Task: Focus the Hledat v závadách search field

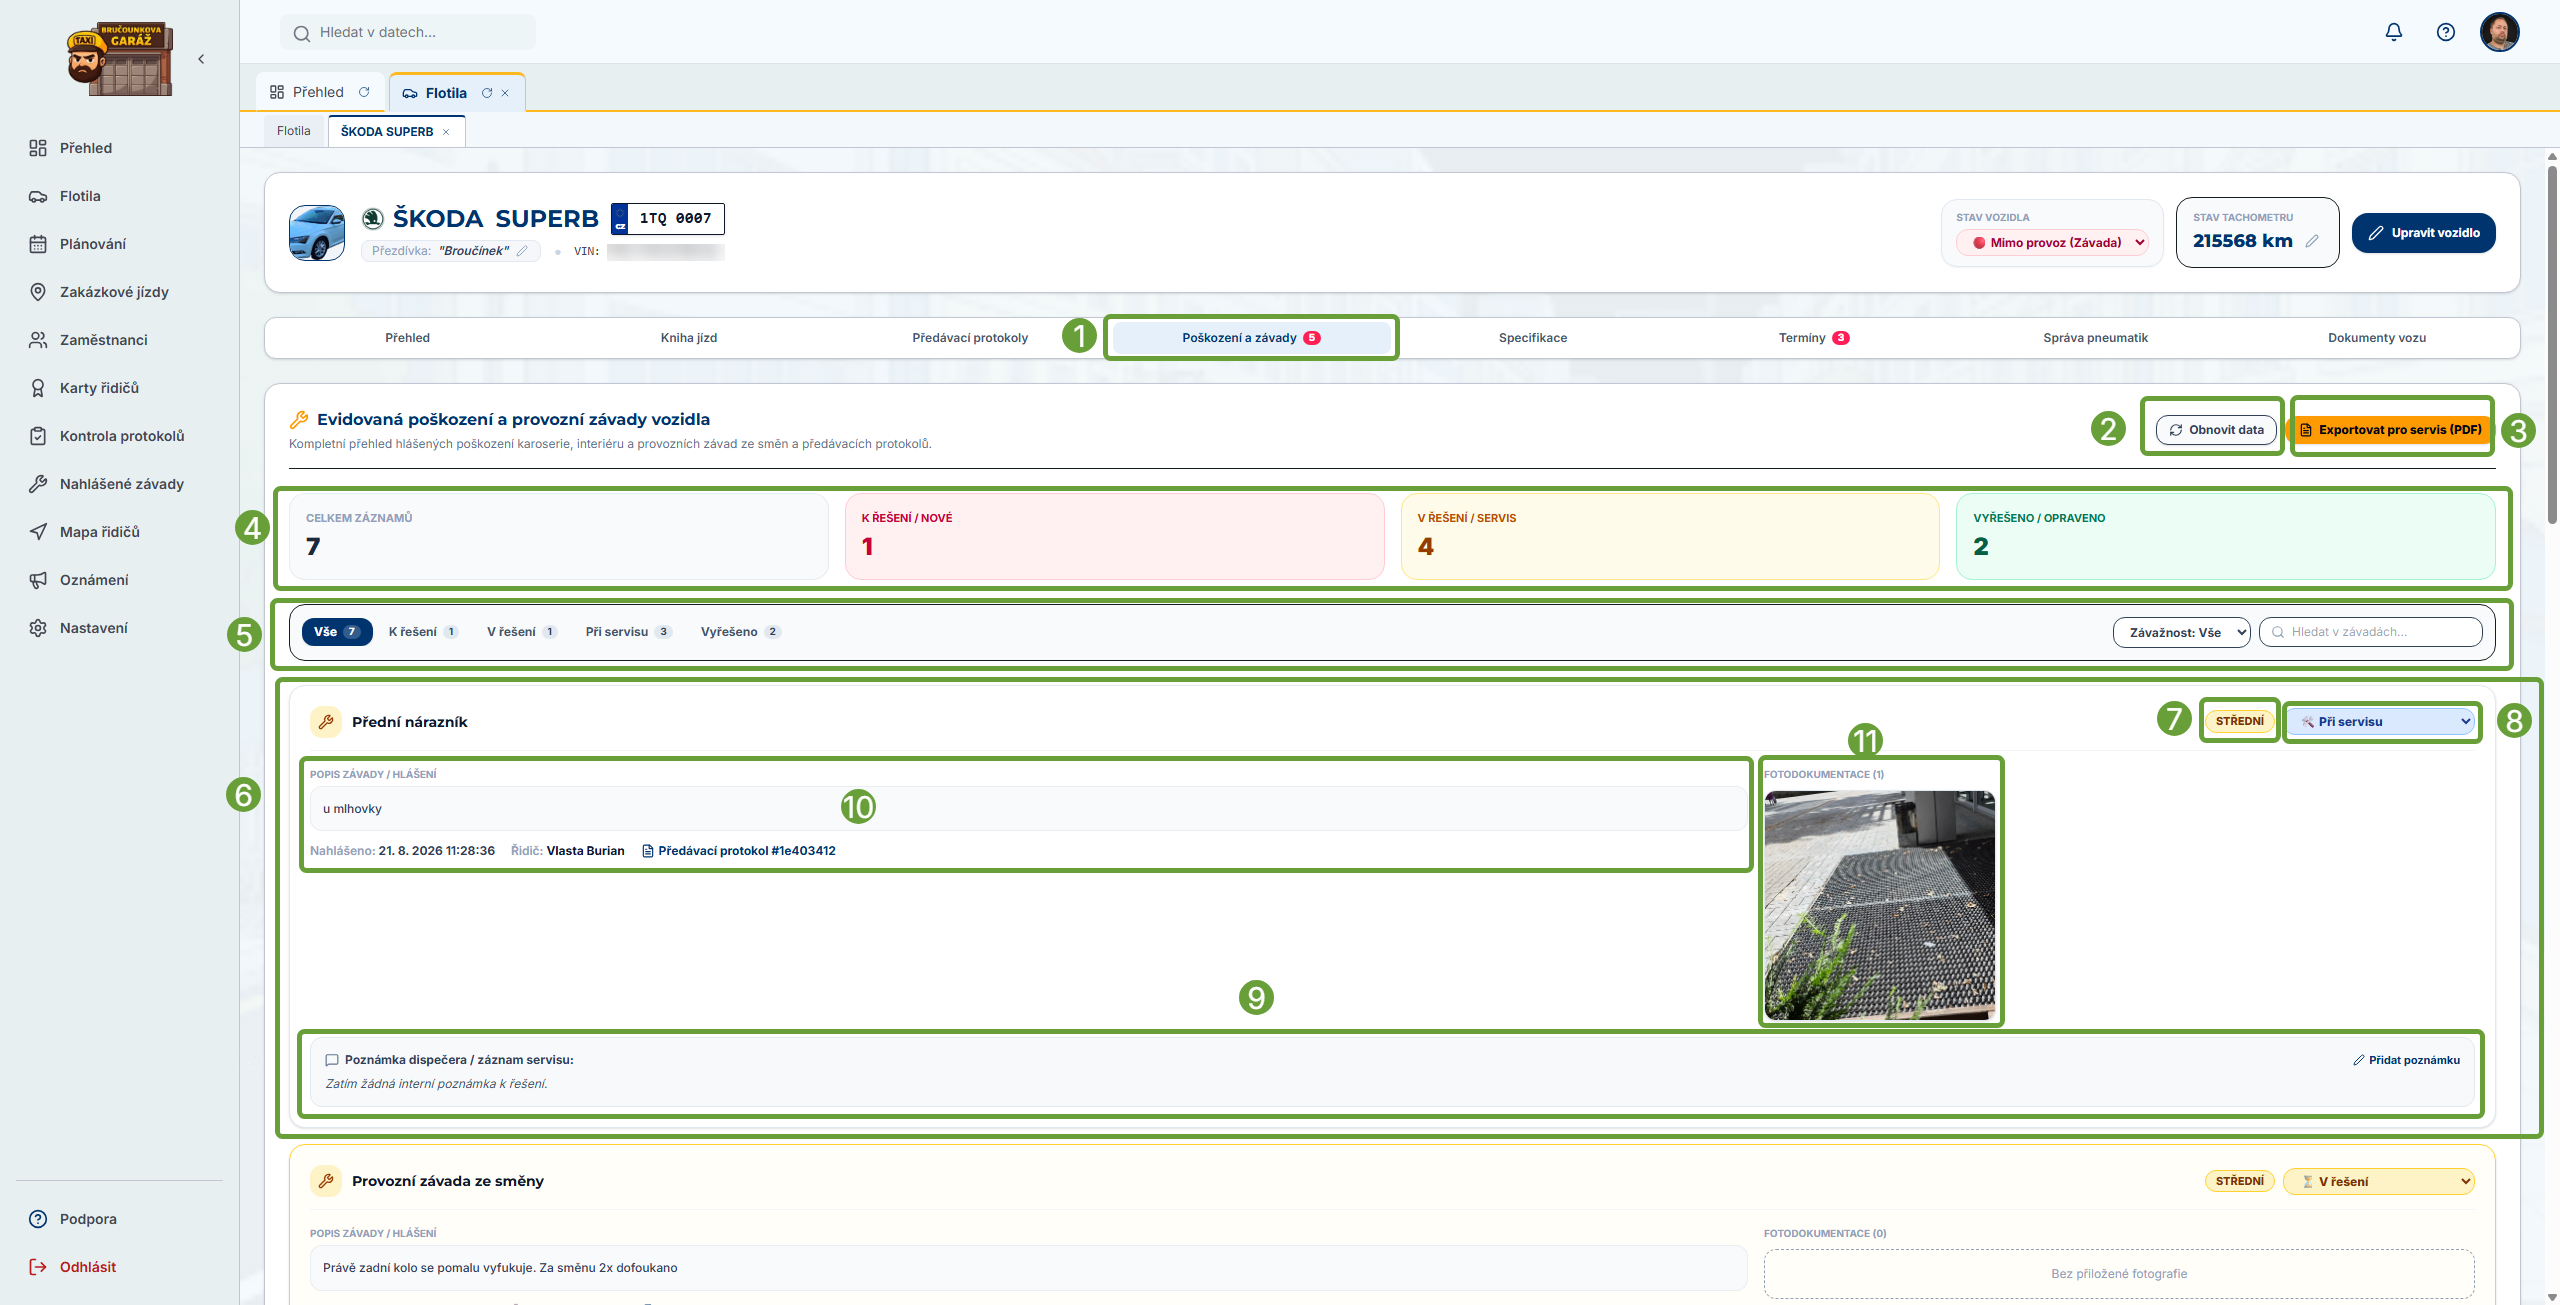Action: point(2371,632)
